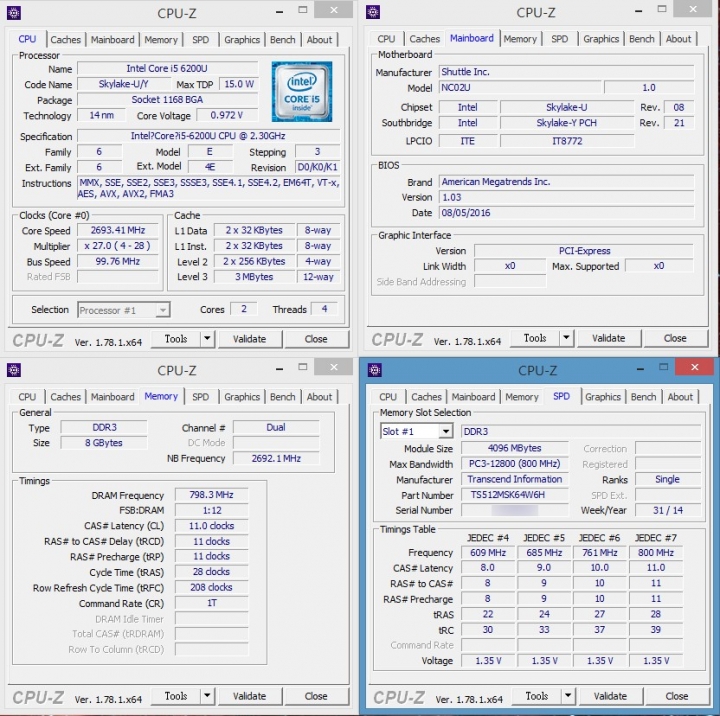Click Manufacturer value Shuttle Inc.
Screen dimensions: 720x716
[566, 72]
